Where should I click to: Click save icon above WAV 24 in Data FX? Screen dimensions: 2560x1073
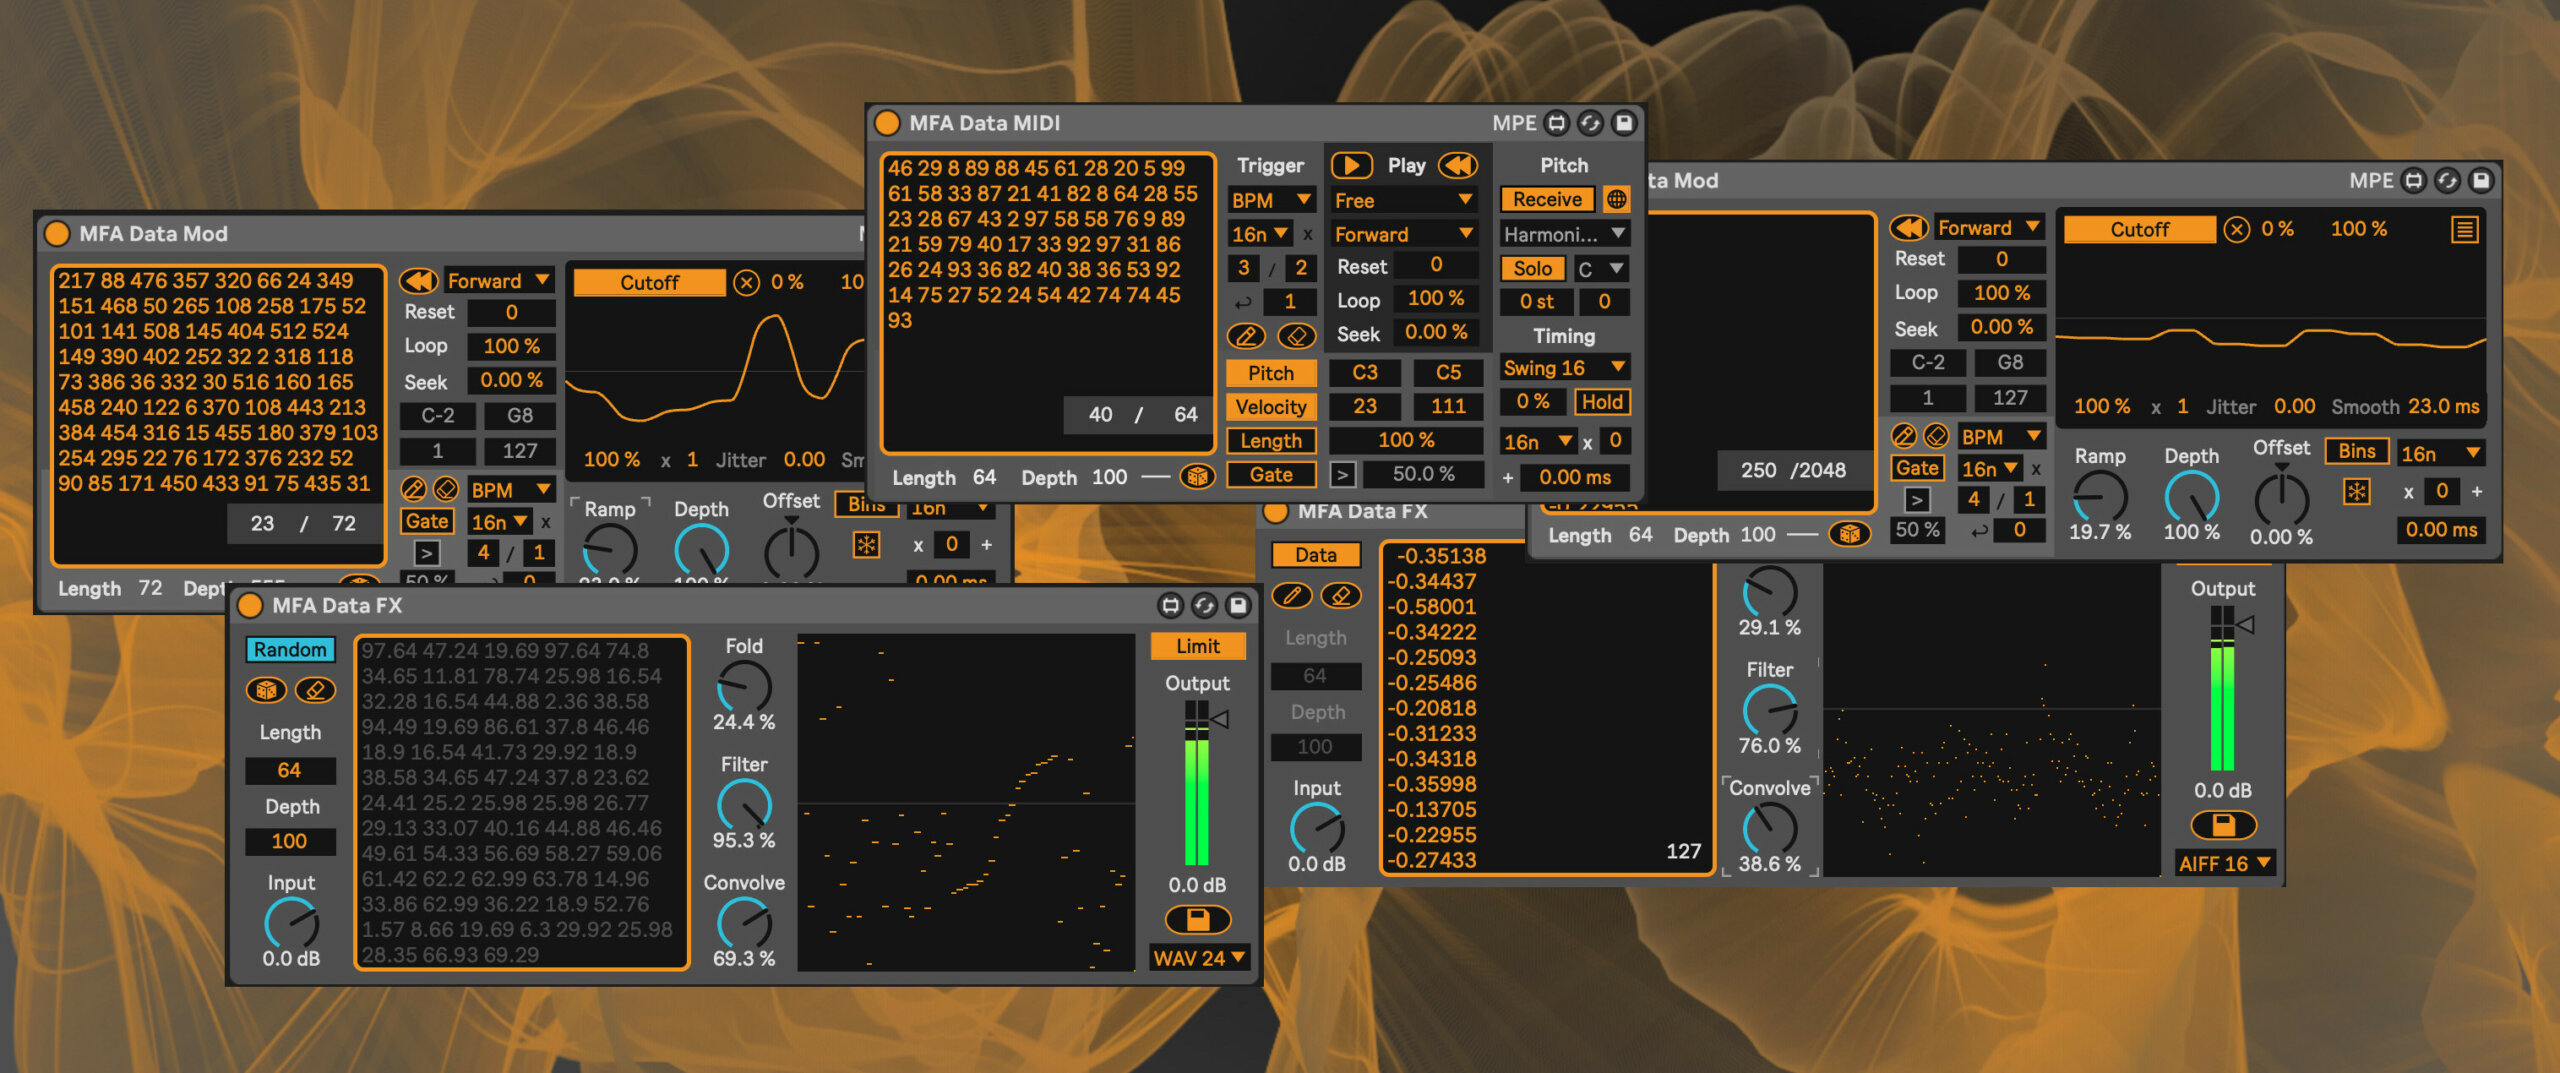coord(1197,919)
